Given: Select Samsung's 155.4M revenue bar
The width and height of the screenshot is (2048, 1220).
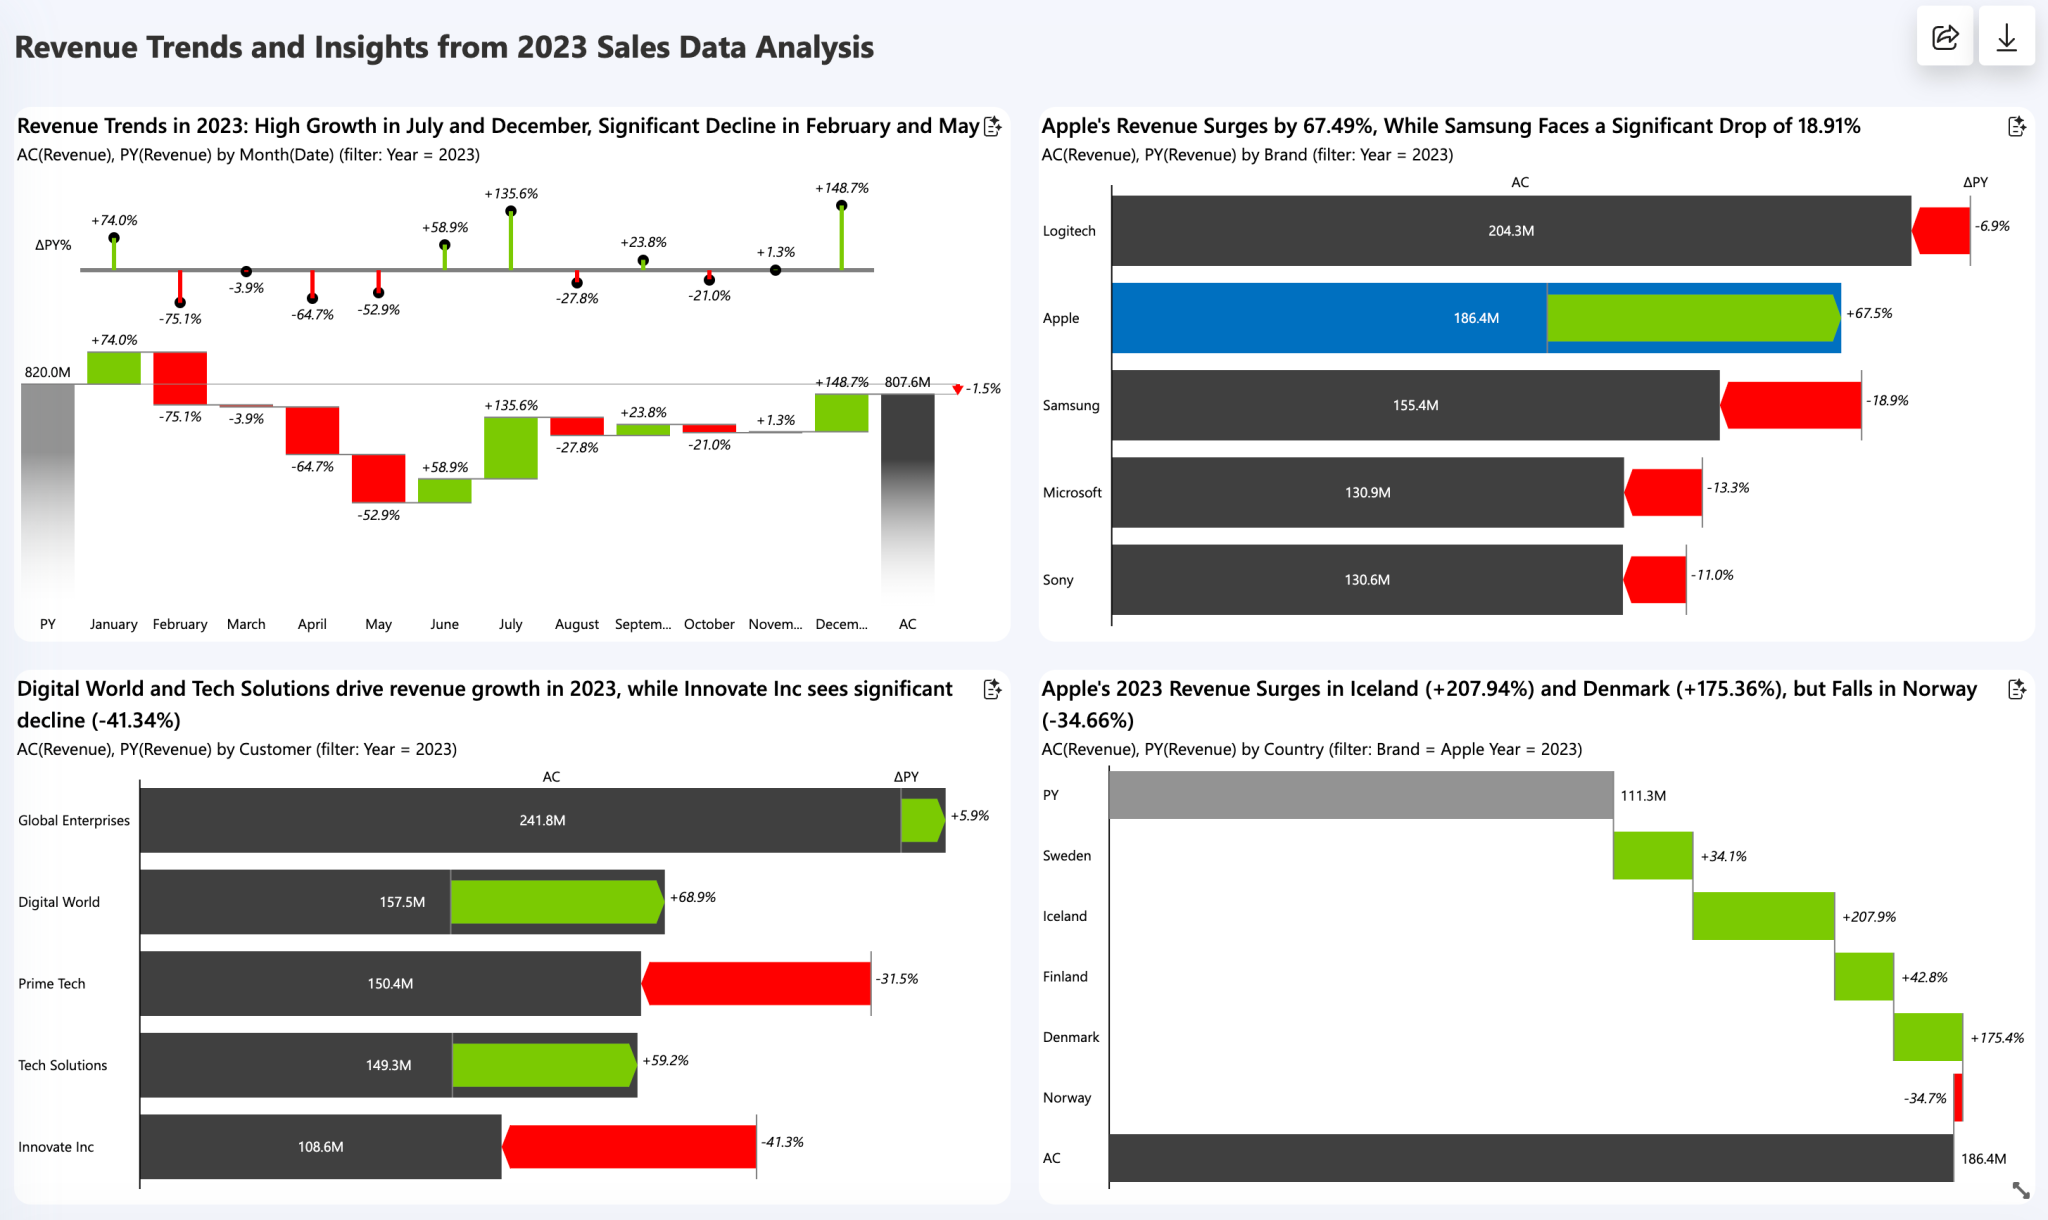Looking at the screenshot, I should tap(1415, 405).
